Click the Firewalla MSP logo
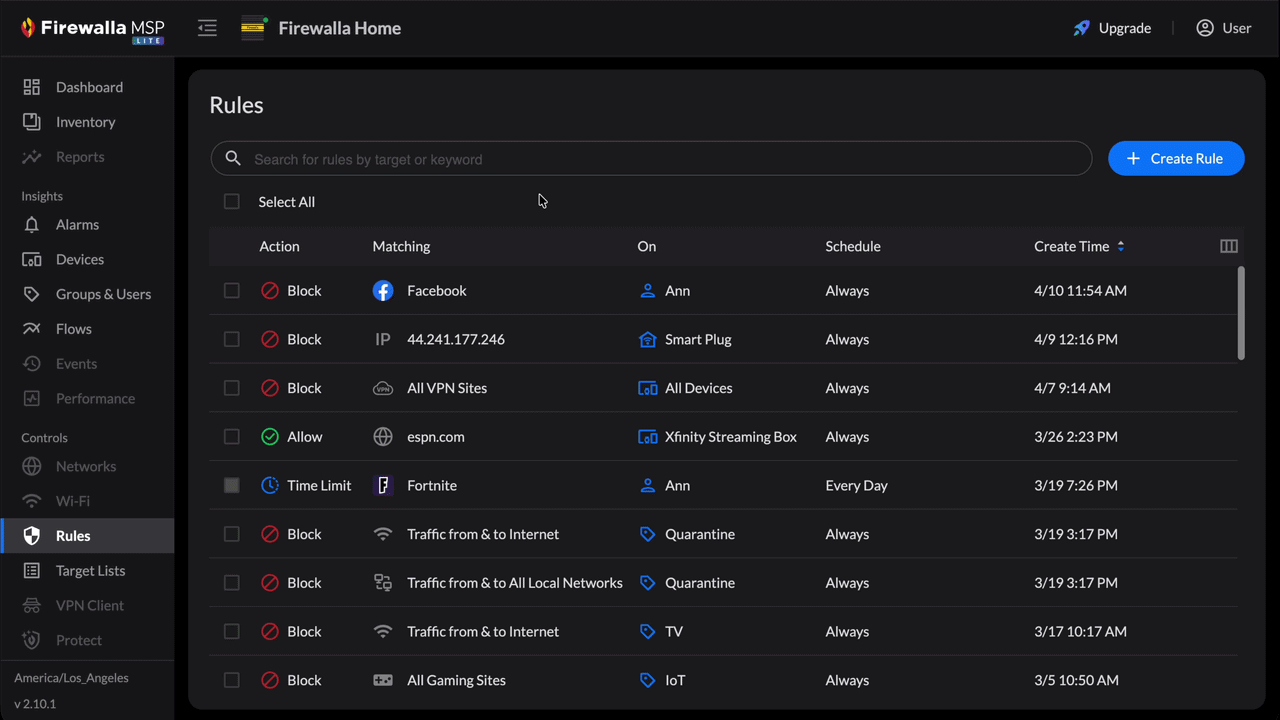This screenshot has width=1280, height=720. pyautogui.click(x=92, y=29)
